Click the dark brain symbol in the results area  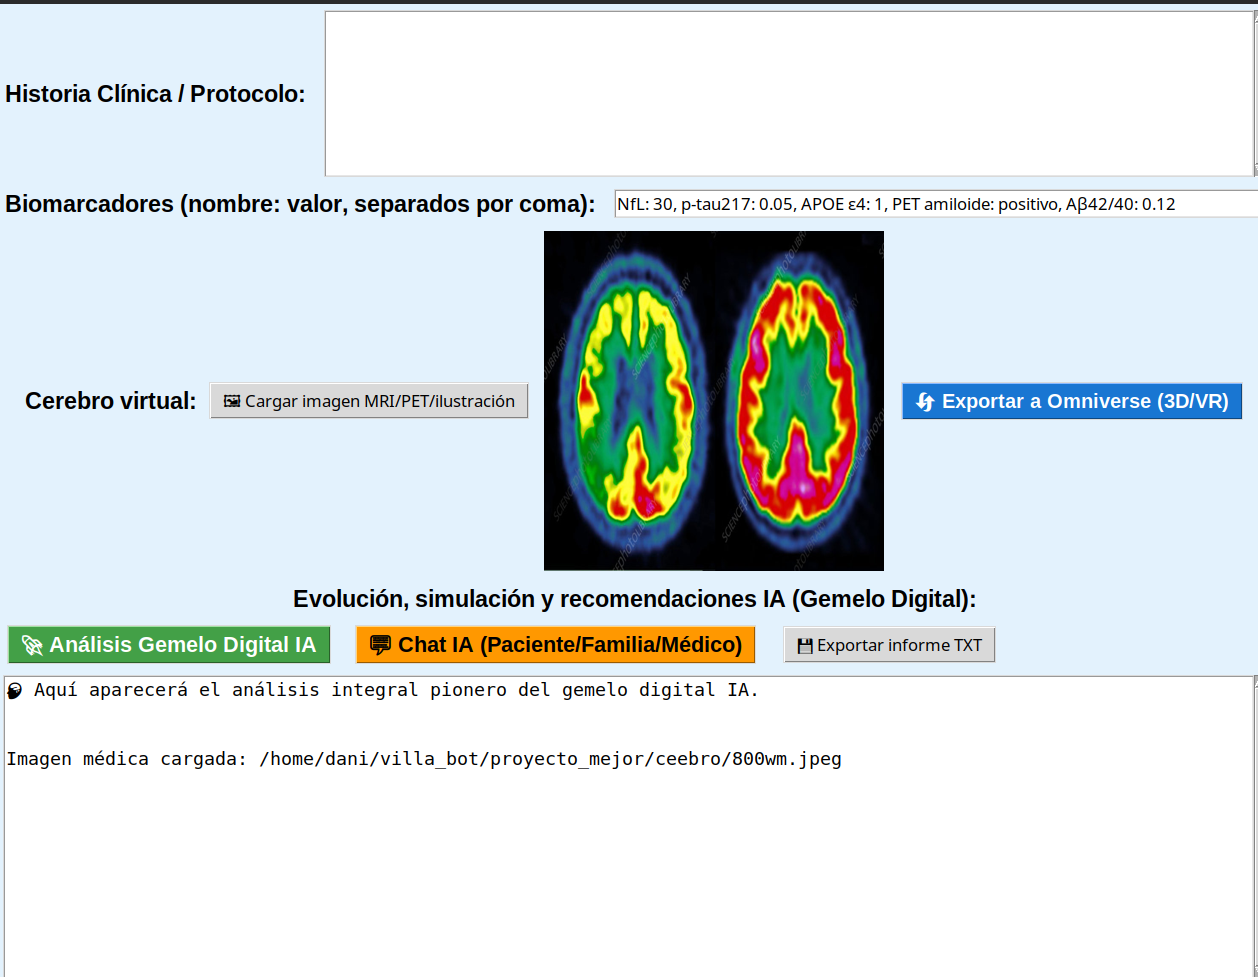[13, 689]
